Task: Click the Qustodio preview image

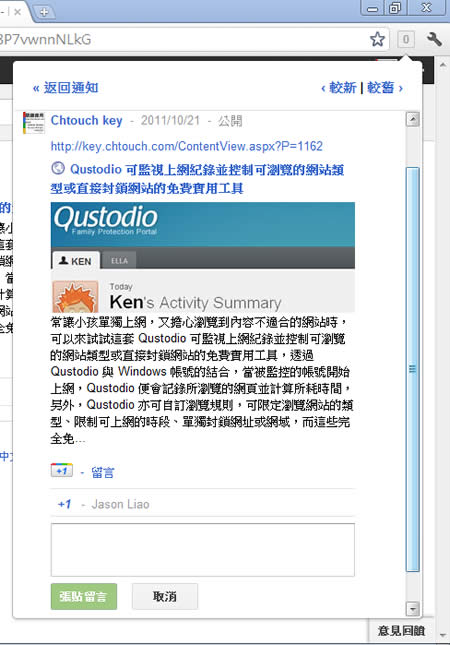Action: pos(203,257)
